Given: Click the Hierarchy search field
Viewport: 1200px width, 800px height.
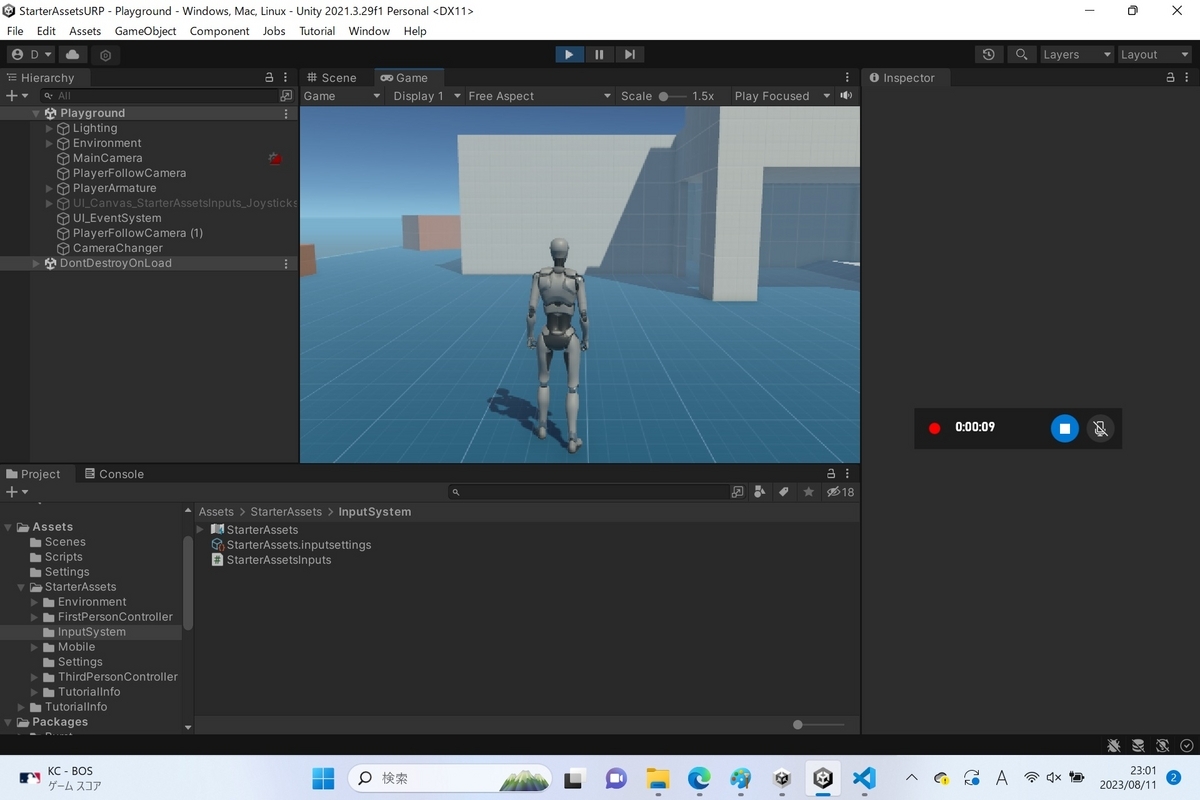Looking at the screenshot, I should [160, 96].
